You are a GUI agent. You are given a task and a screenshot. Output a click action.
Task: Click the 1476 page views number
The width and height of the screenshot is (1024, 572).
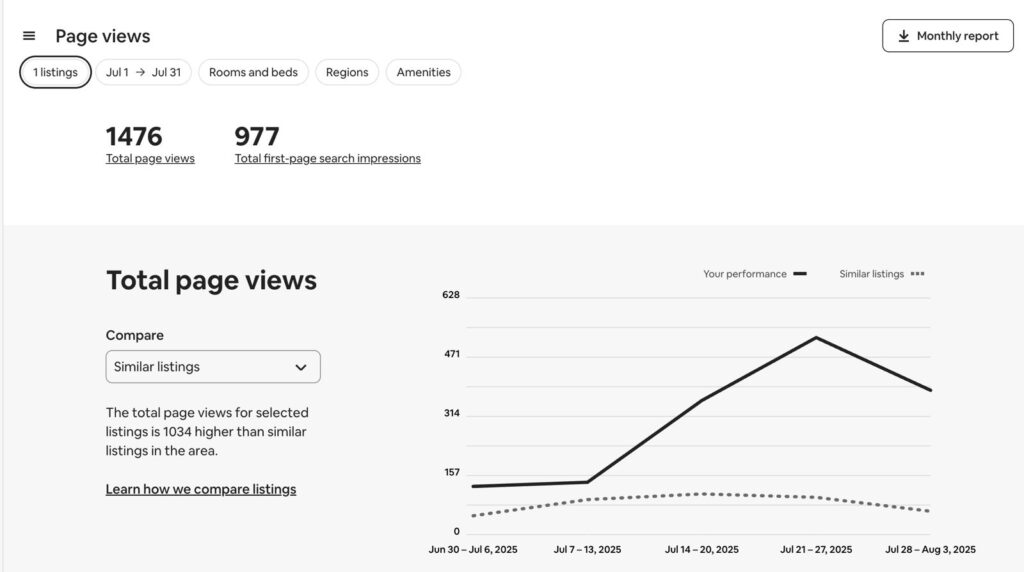click(x=134, y=136)
